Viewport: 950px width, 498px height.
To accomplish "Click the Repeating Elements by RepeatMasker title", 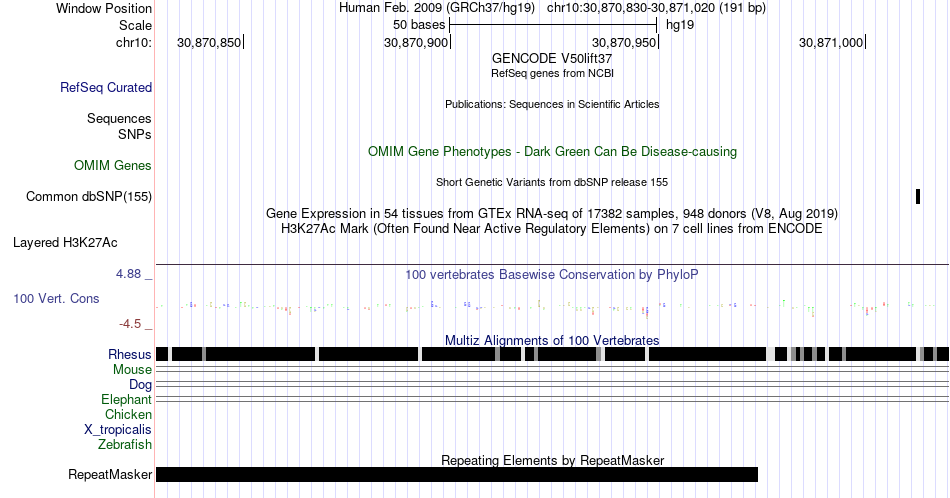I will click(552, 460).
